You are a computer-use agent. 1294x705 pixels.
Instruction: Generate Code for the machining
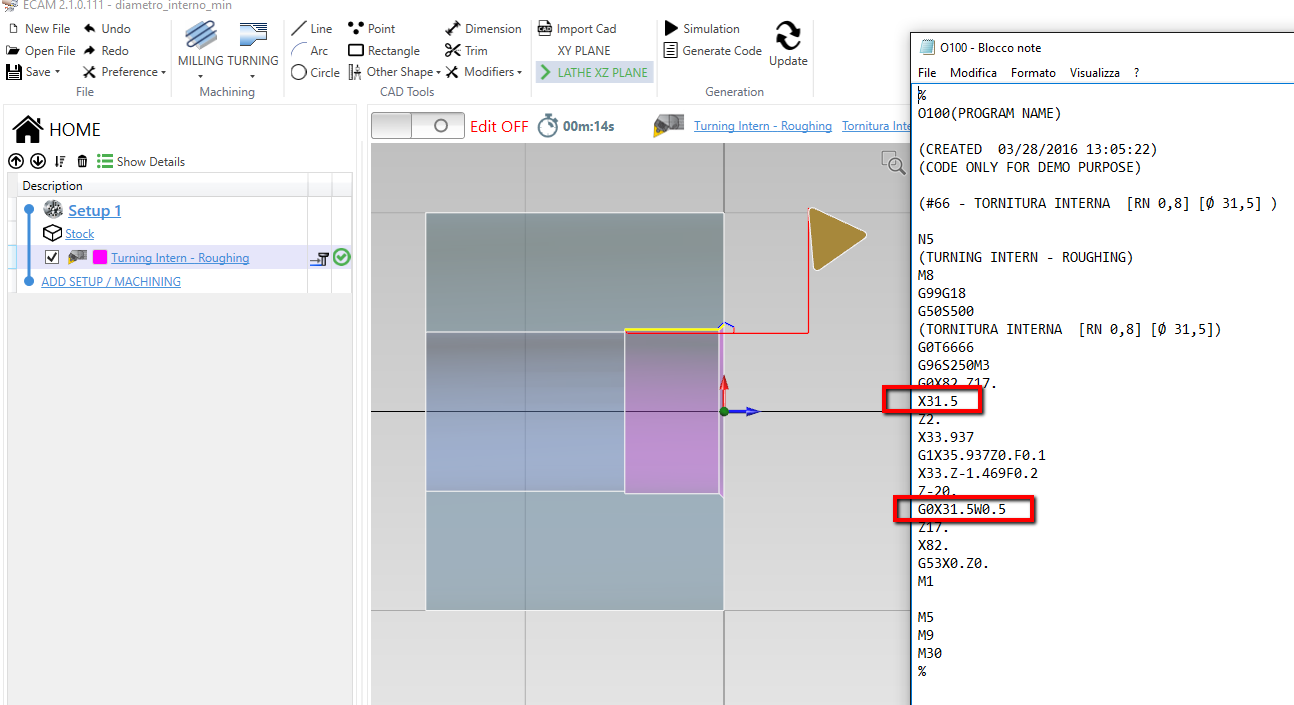click(x=713, y=51)
